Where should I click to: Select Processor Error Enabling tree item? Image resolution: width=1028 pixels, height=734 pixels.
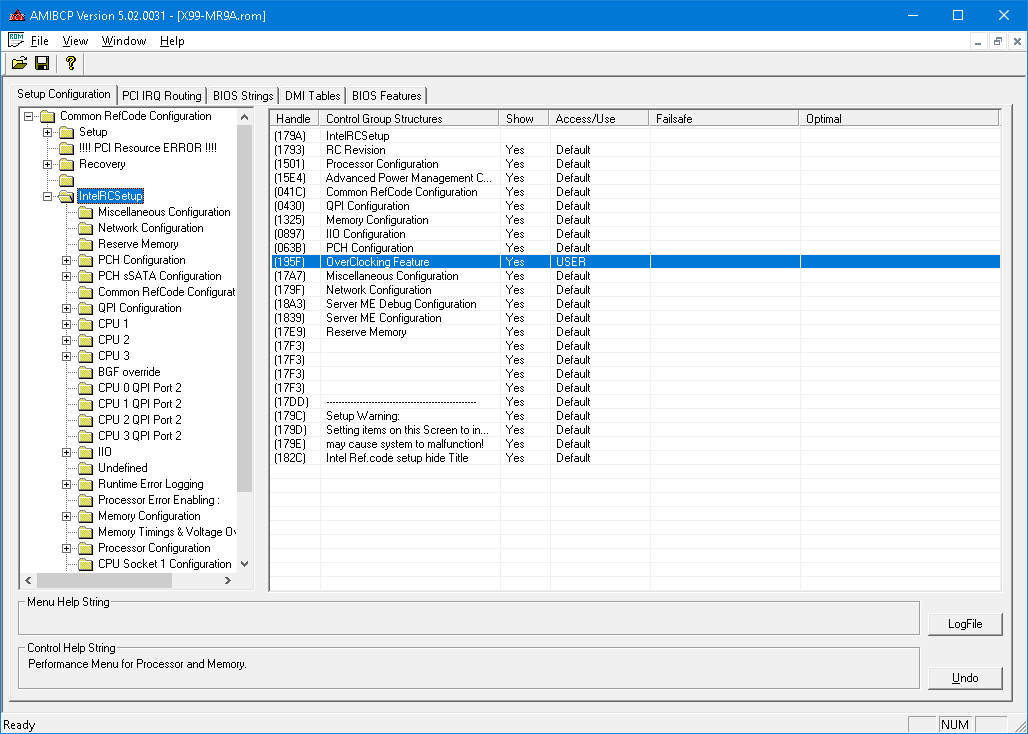click(159, 500)
